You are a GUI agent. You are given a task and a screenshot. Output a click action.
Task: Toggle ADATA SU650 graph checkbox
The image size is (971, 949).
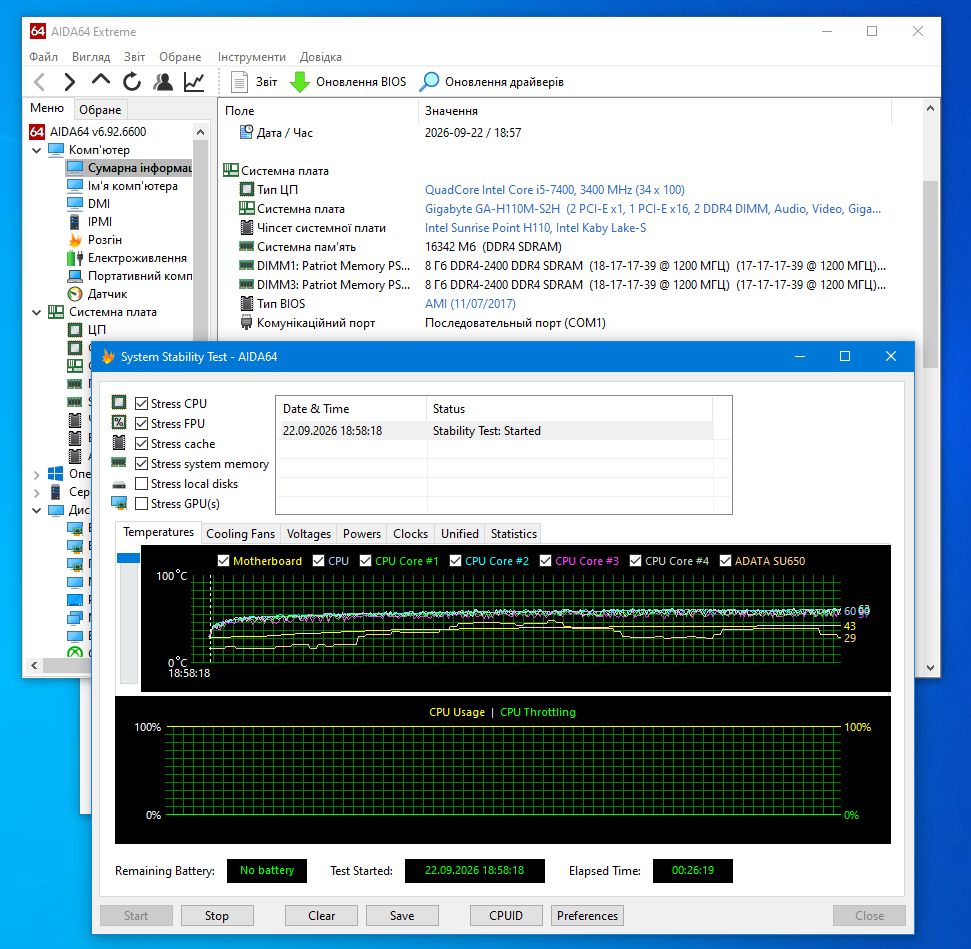click(x=725, y=561)
